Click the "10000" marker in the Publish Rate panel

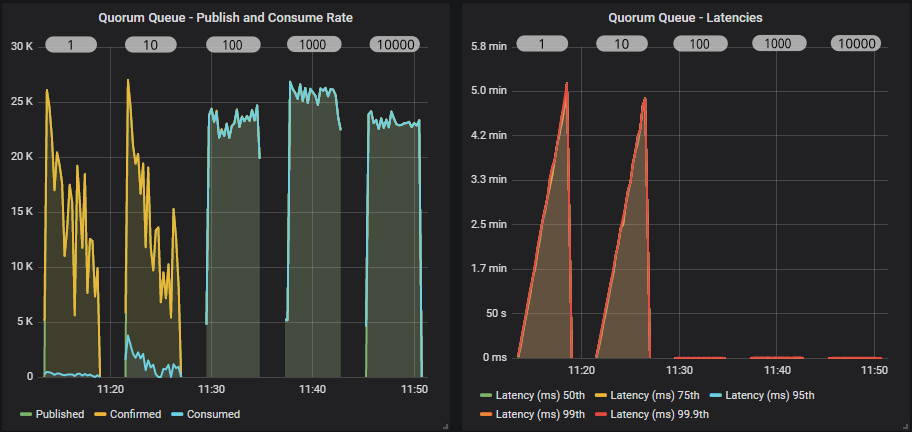click(394, 44)
